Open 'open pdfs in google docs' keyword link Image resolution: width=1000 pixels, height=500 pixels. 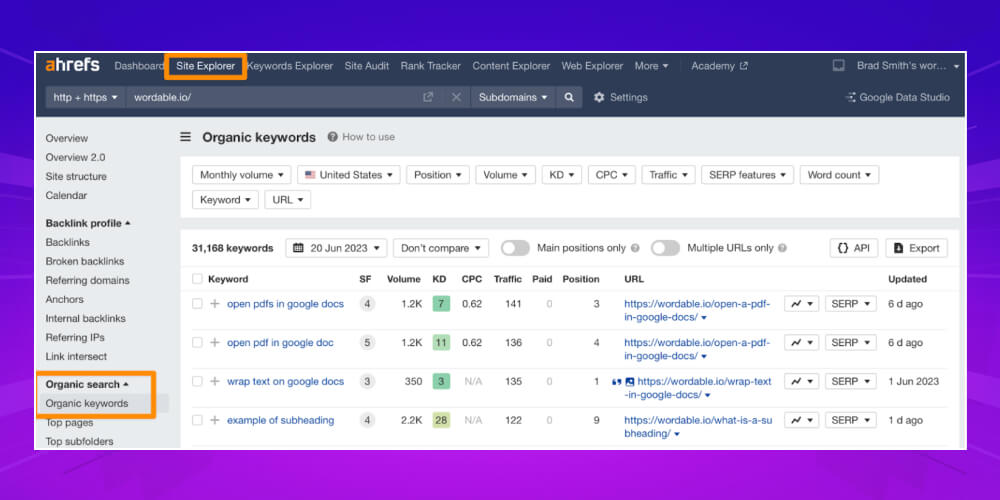[x=285, y=304]
